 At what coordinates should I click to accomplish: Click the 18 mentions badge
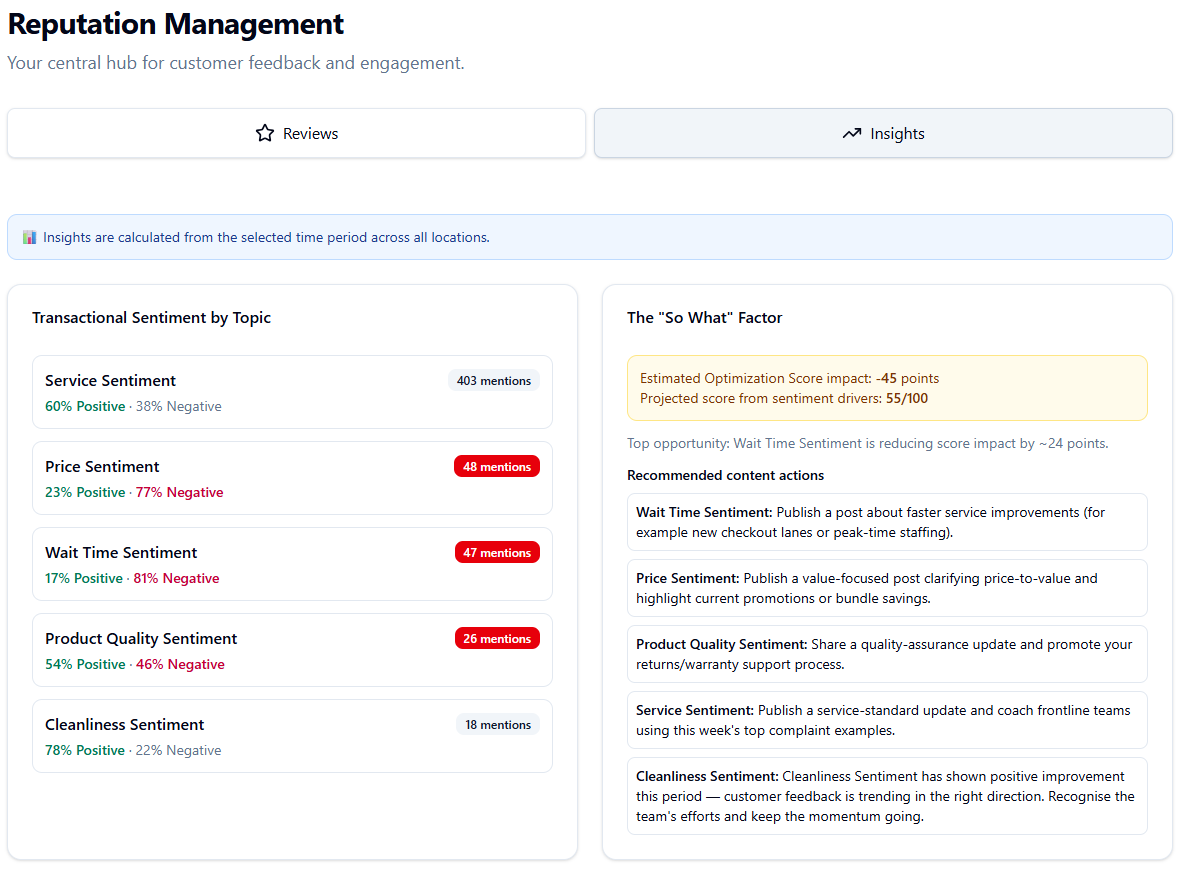click(x=498, y=724)
